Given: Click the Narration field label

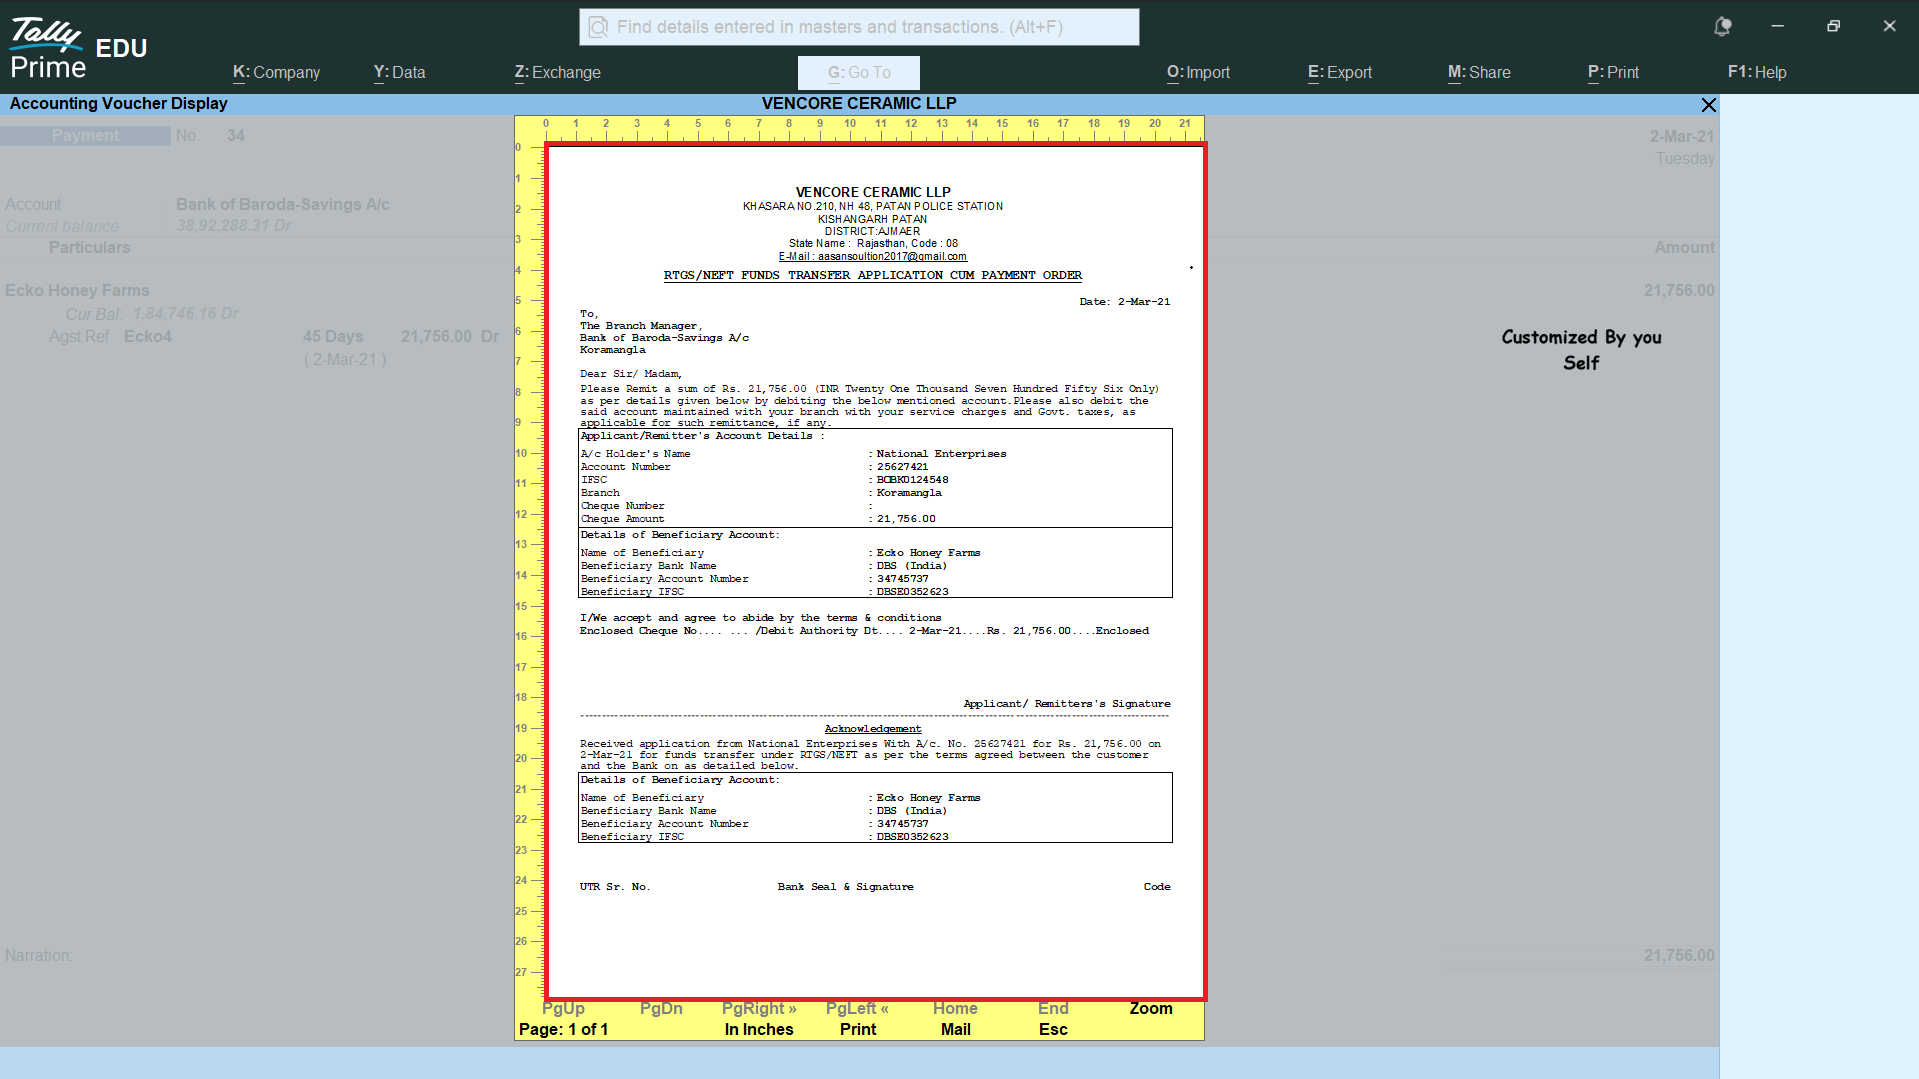Looking at the screenshot, I should point(39,955).
